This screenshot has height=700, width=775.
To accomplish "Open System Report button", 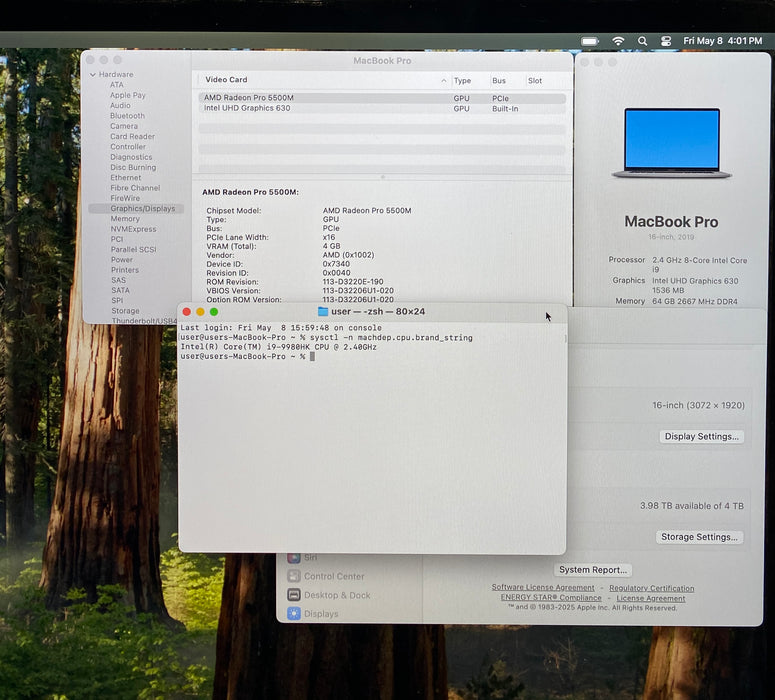I will tap(593, 570).
